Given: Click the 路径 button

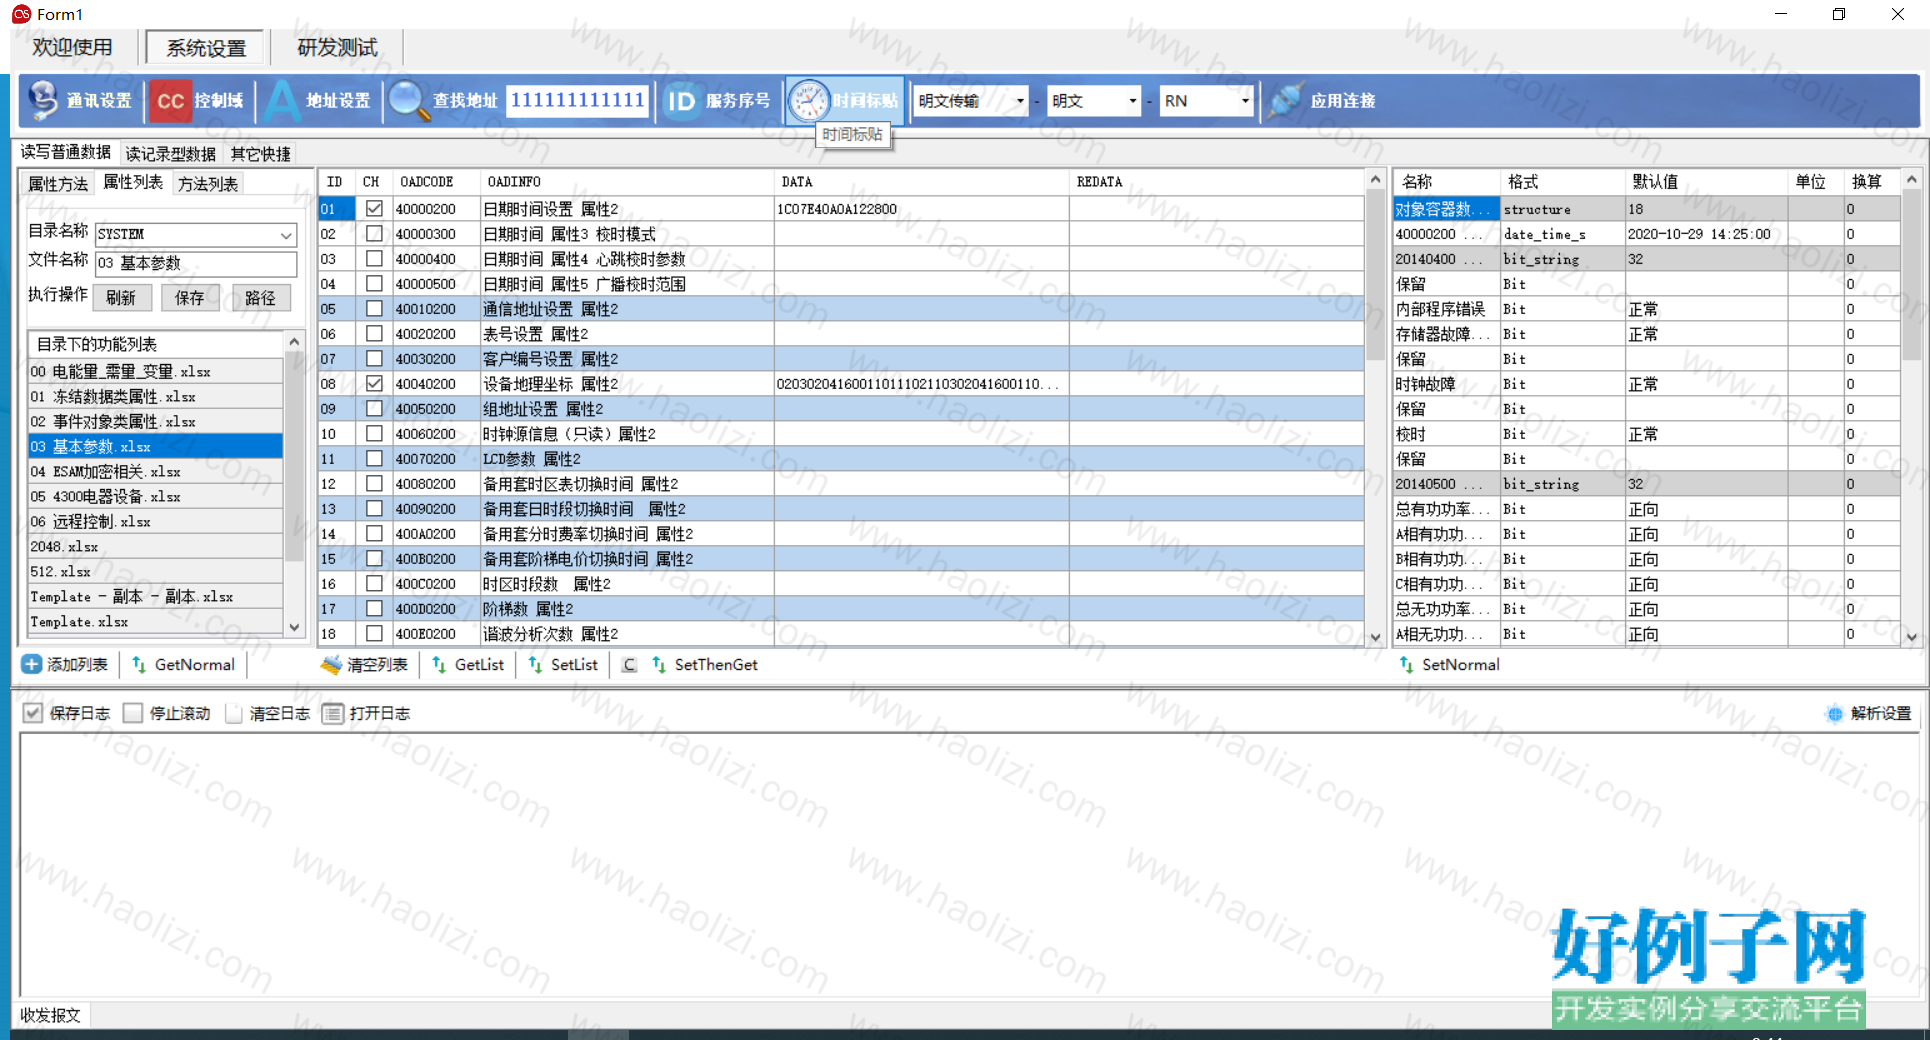Looking at the screenshot, I should [260, 297].
